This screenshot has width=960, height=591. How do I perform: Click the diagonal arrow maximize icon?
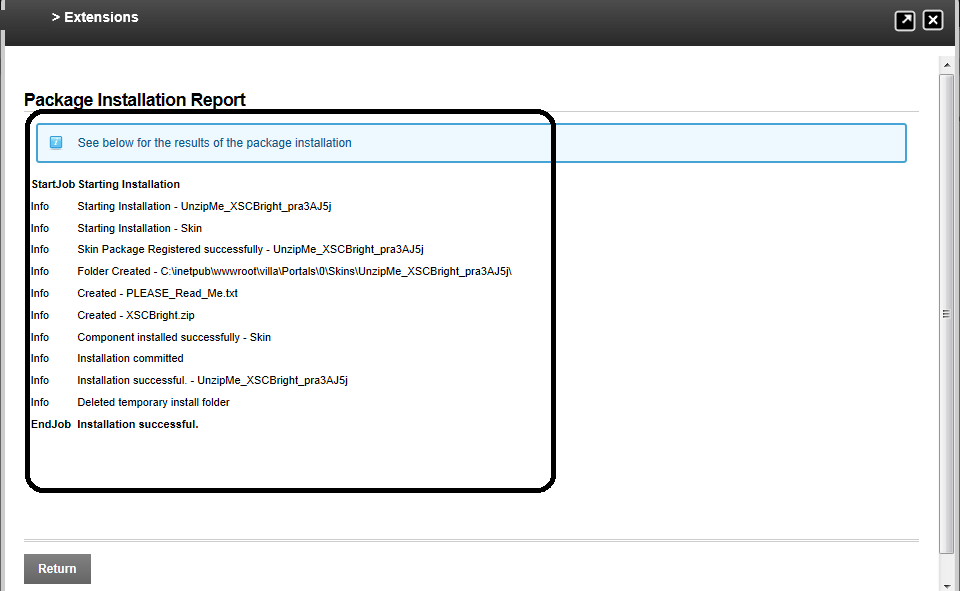click(x=905, y=20)
